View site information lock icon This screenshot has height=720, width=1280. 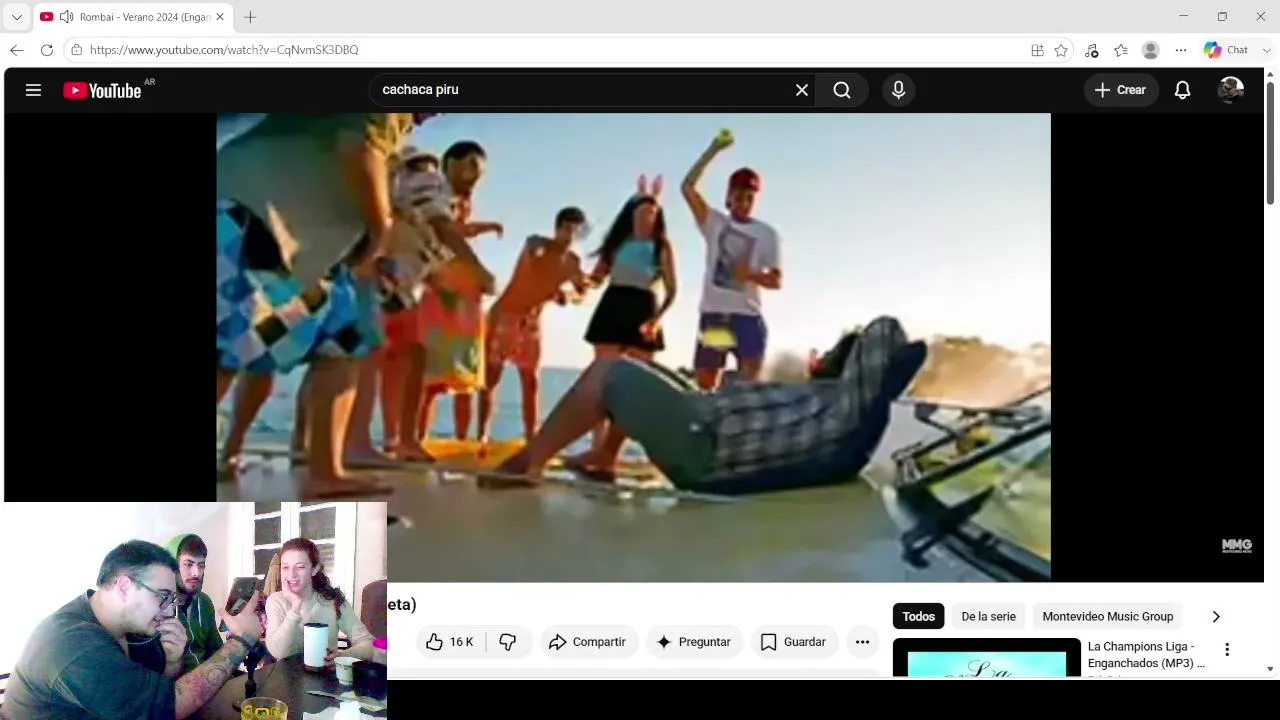(76, 50)
